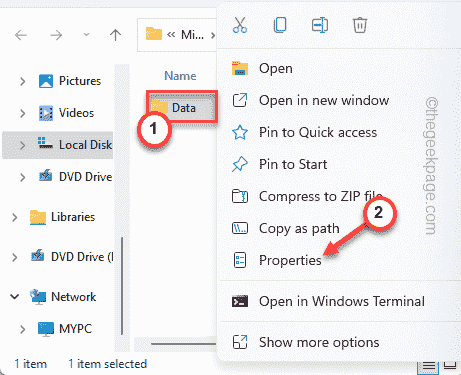The height and width of the screenshot is (375, 461).
Task: Expand the DVD Drive ( node below Libraries
Action: point(15,257)
